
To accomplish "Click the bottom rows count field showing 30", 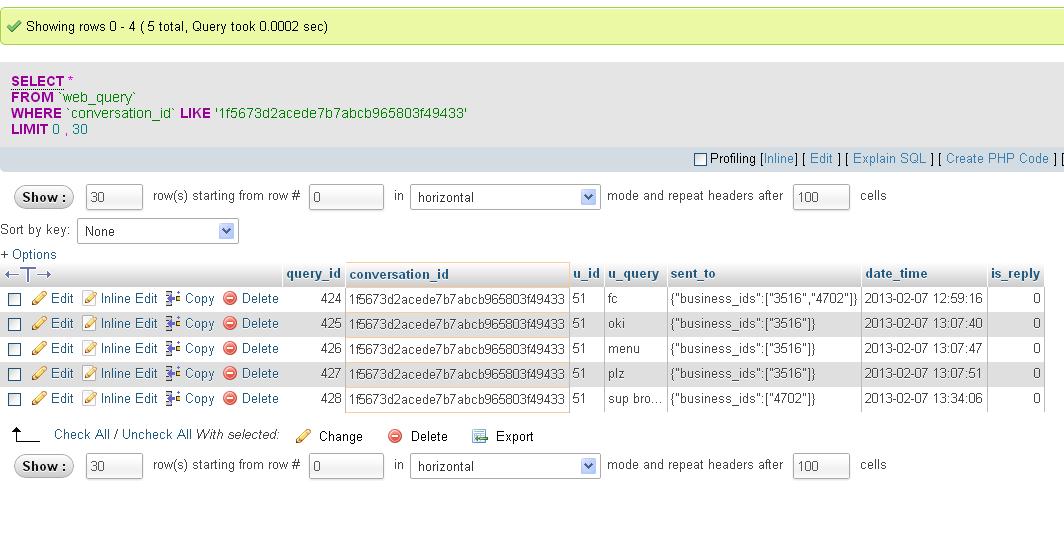I will click(114, 466).
